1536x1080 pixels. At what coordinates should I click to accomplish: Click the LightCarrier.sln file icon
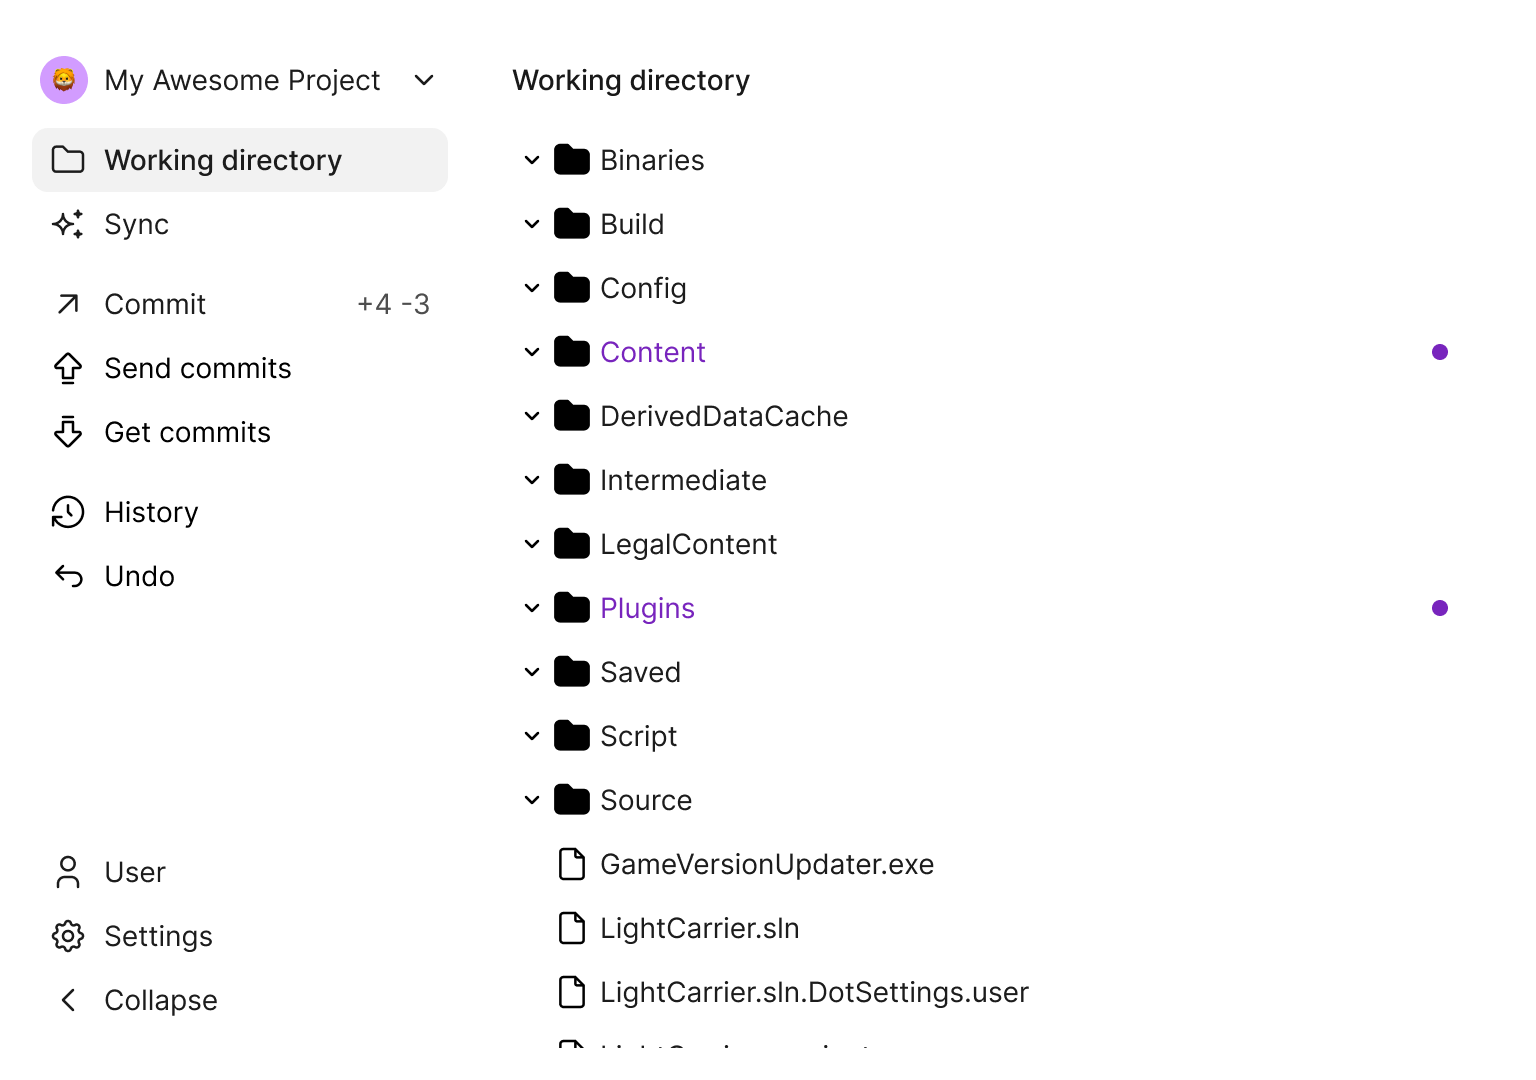click(x=572, y=928)
